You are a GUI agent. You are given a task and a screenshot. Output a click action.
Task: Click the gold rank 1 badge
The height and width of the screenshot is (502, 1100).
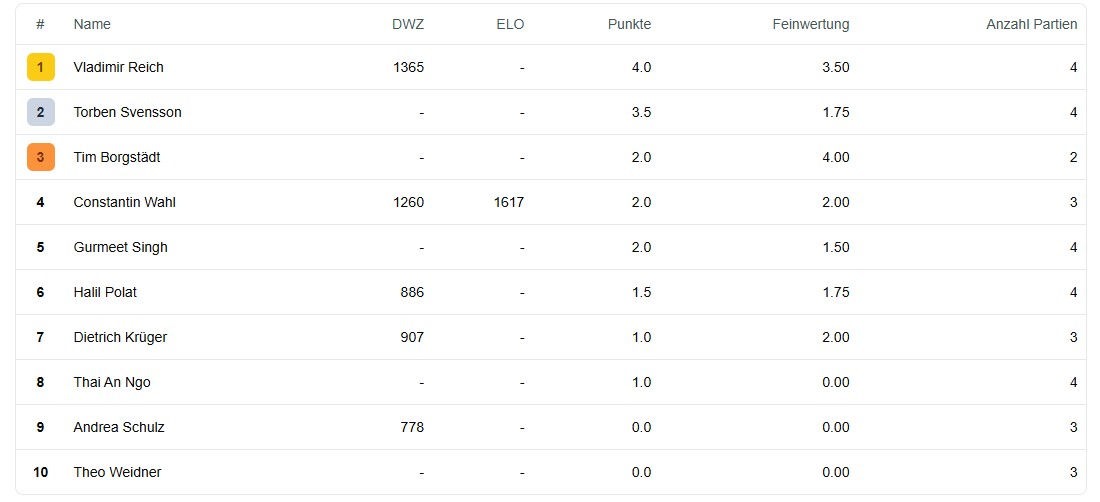click(x=40, y=67)
